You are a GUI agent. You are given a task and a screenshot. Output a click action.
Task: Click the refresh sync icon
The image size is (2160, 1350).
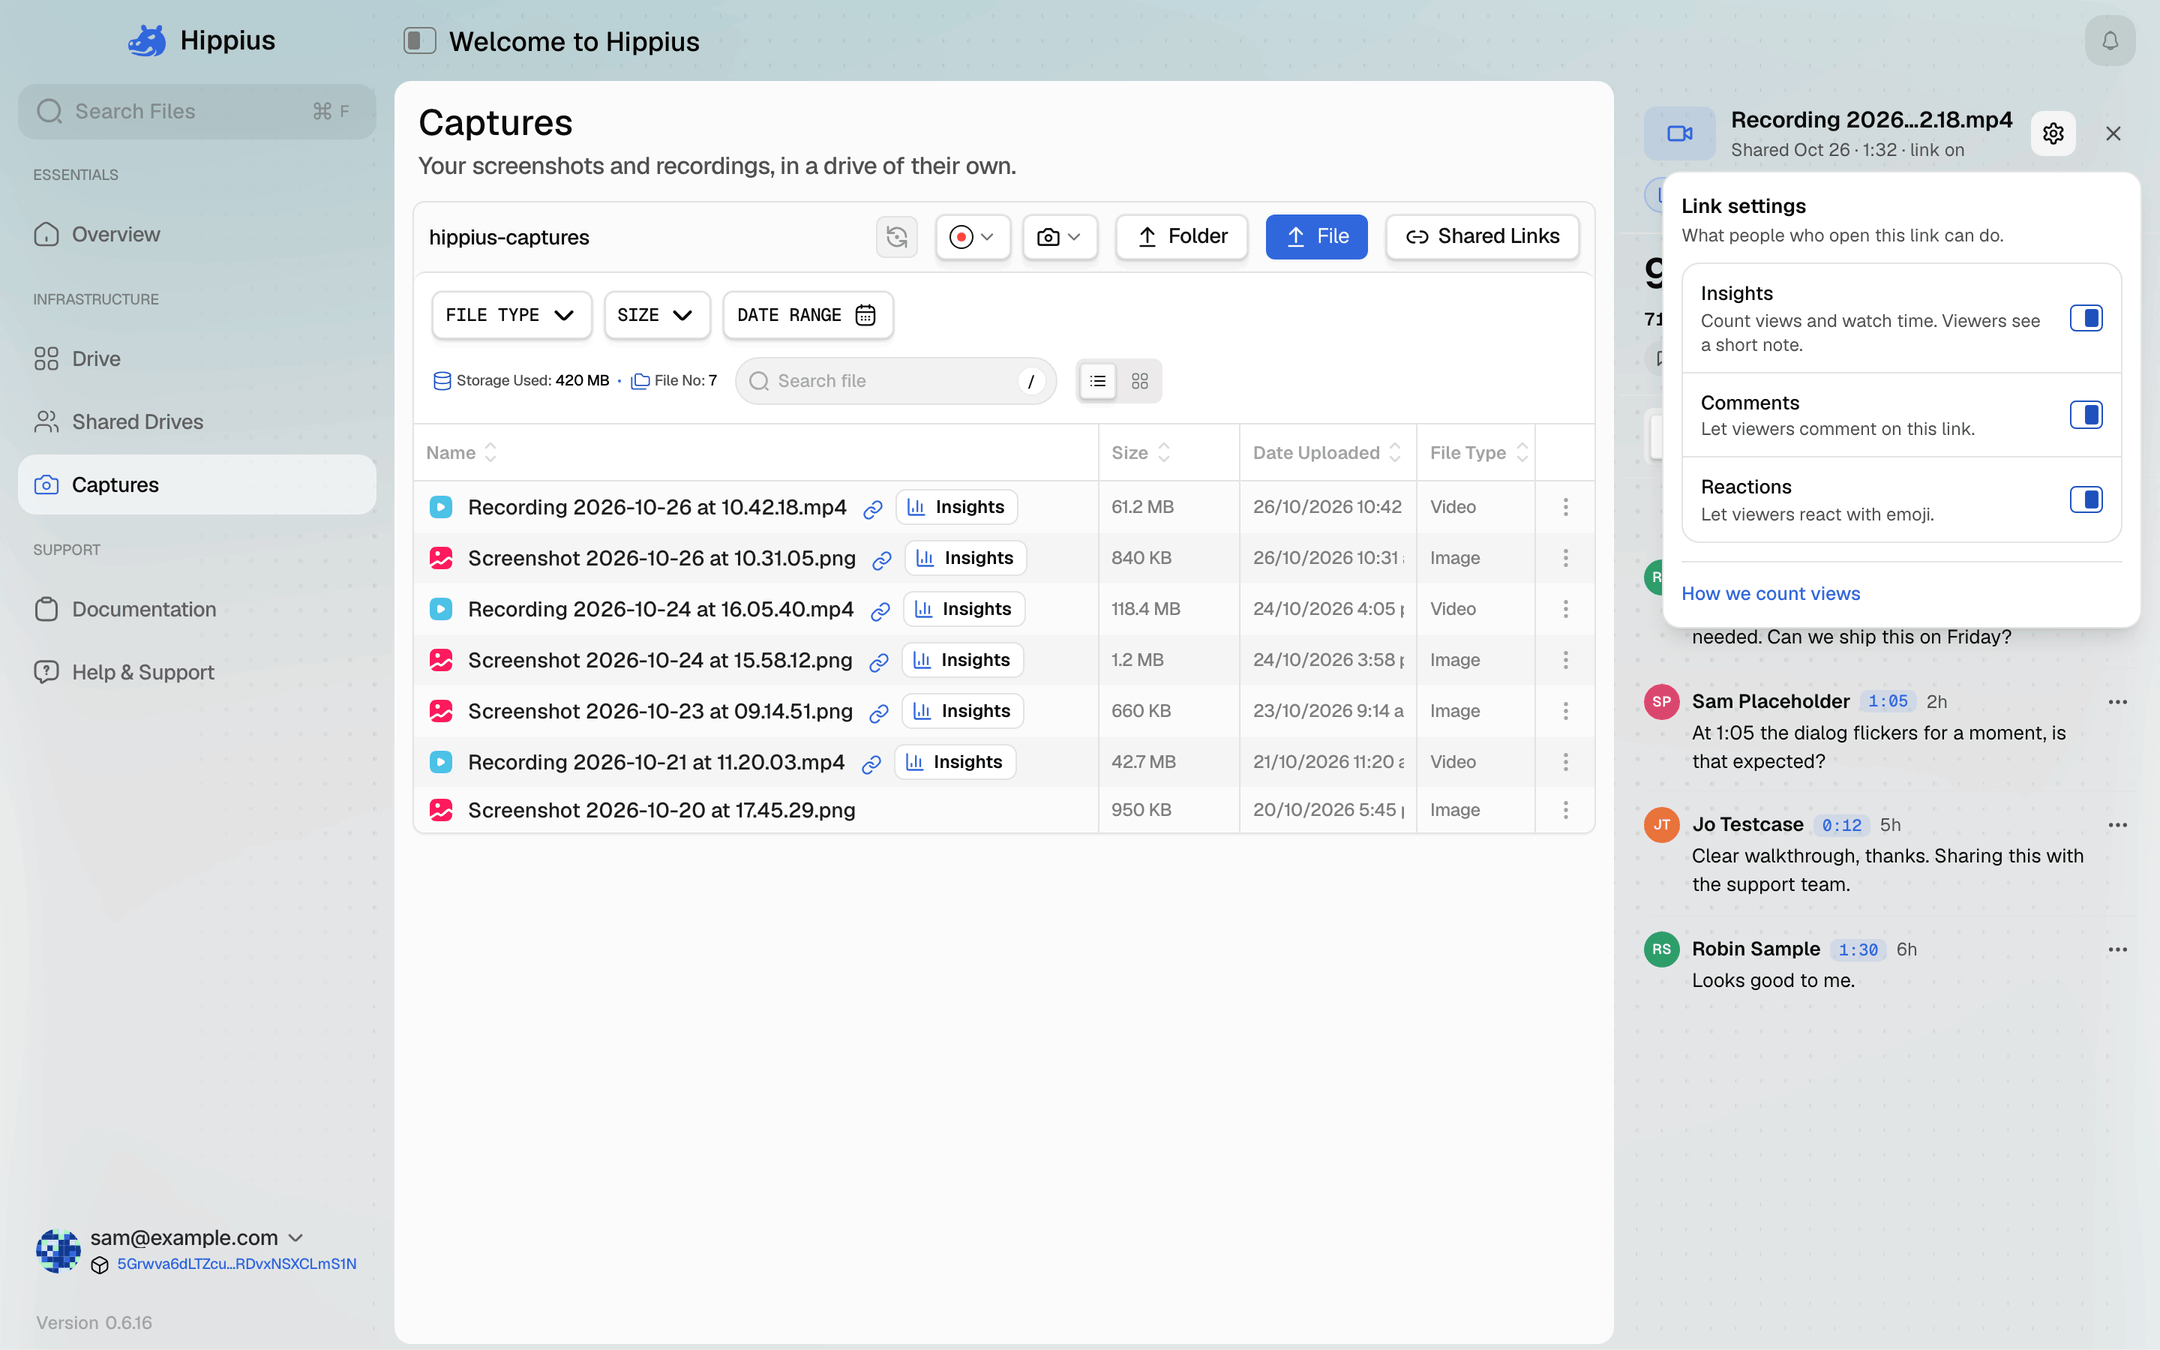point(897,237)
